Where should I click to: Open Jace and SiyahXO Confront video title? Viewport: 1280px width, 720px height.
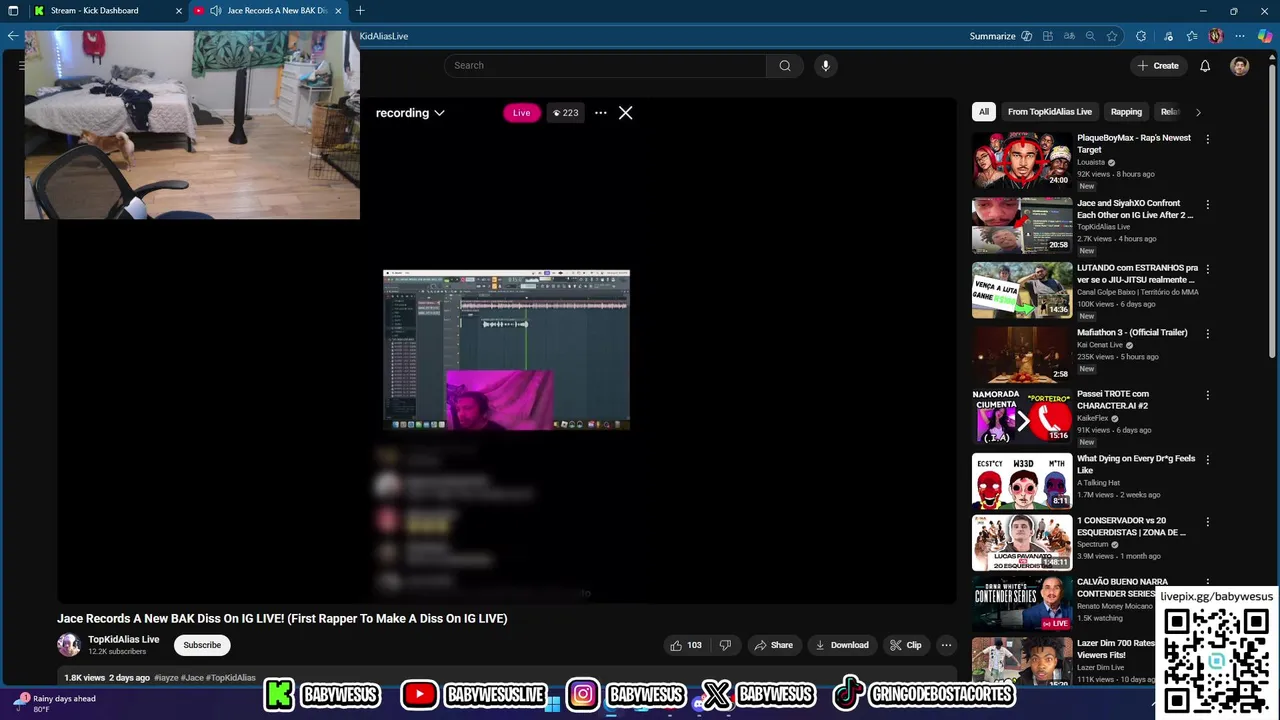(1135, 209)
